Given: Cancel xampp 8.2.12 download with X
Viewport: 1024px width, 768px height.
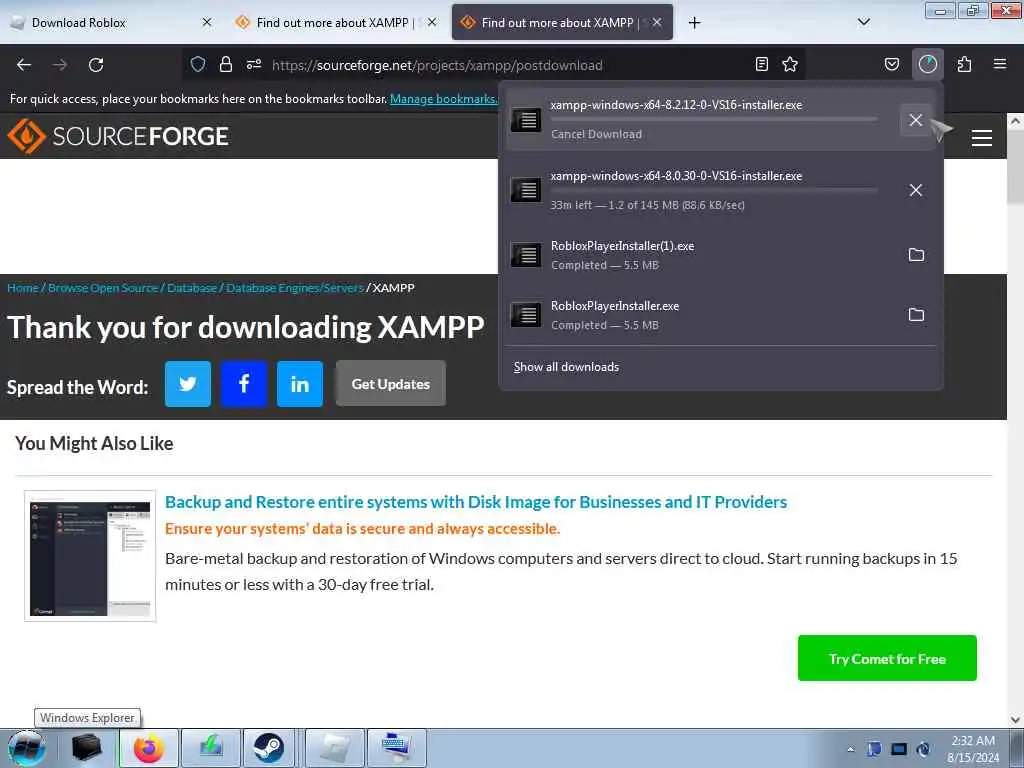Looking at the screenshot, I should coord(916,120).
